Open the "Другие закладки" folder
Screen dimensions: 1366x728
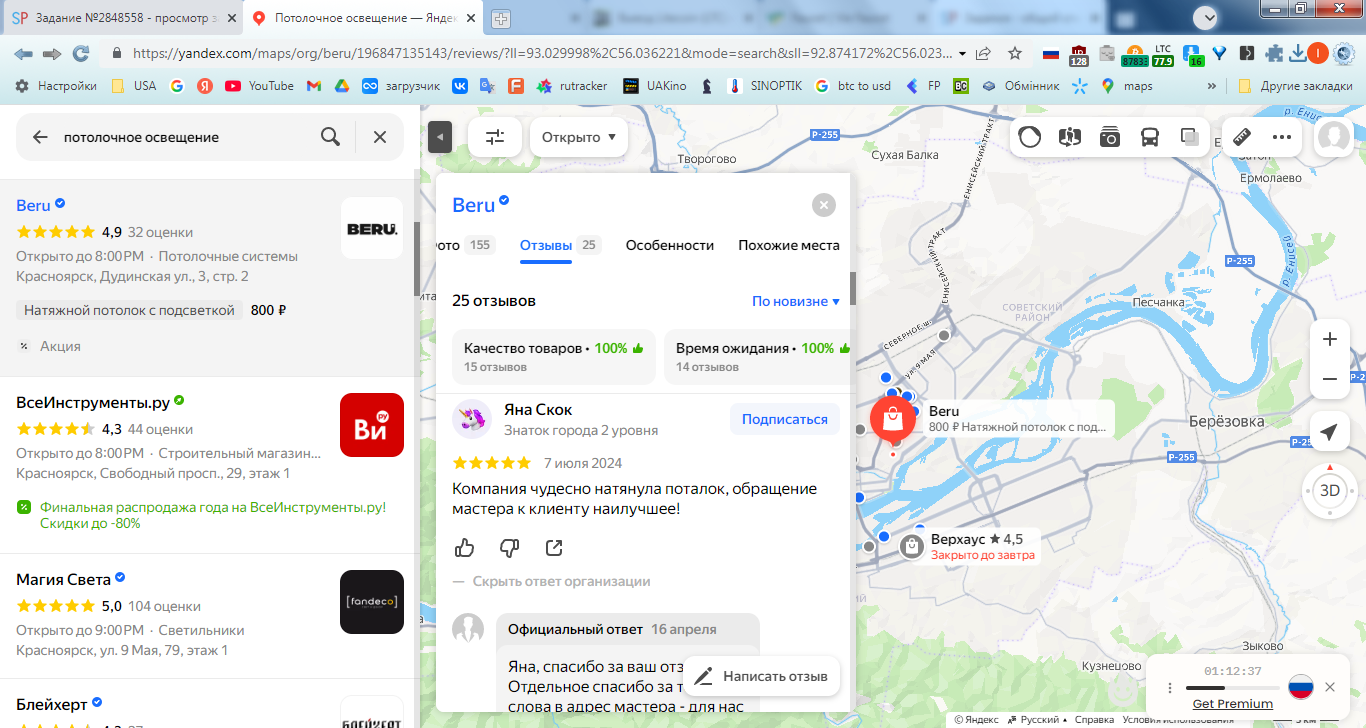(x=1294, y=86)
